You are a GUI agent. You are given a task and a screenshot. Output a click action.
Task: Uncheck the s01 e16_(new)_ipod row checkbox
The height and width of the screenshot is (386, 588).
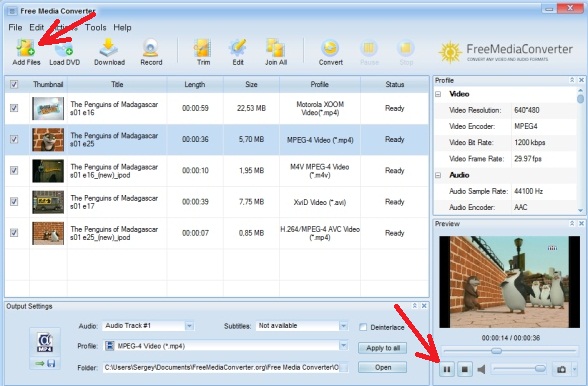[x=14, y=170]
